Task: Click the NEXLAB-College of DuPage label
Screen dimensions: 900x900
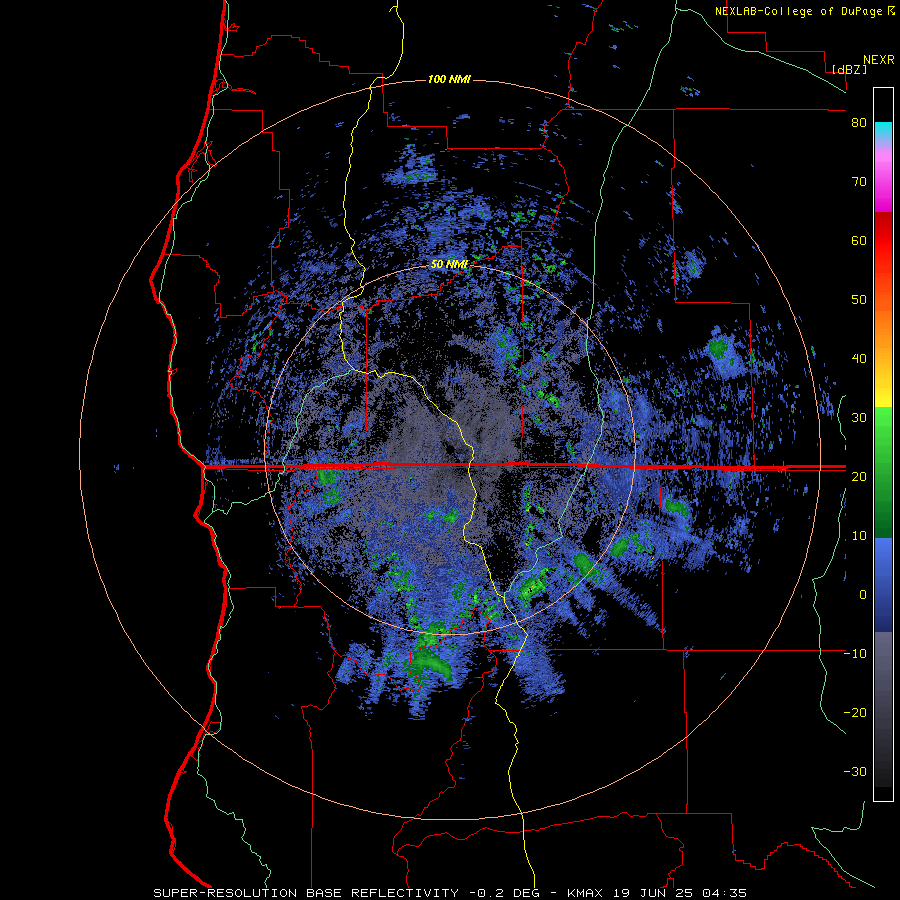Action: click(x=799, y=11)
